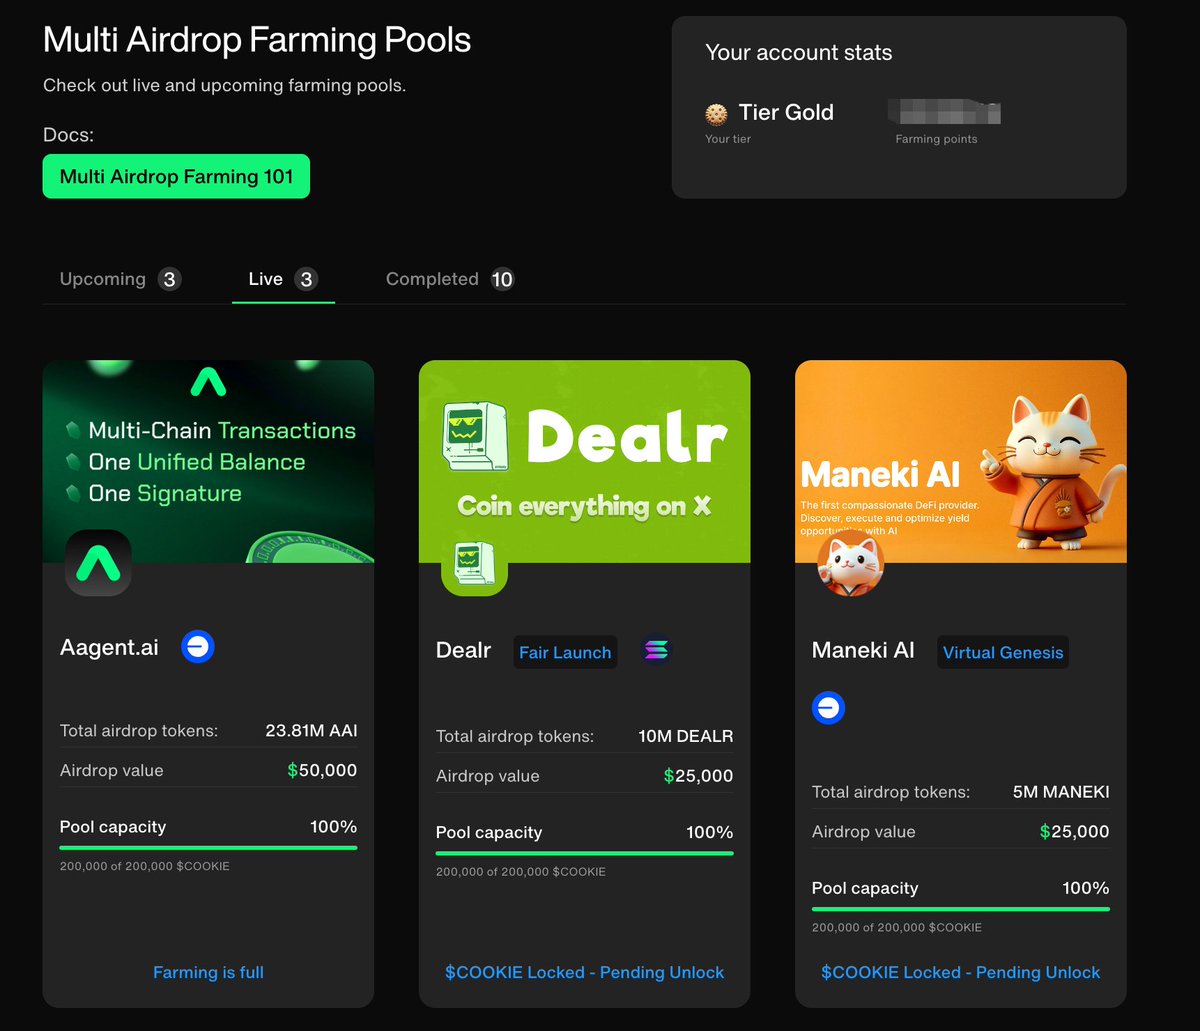Click the Live tab count badge
This screenshot has height=1031, width=1200.
tap(307, 279)
